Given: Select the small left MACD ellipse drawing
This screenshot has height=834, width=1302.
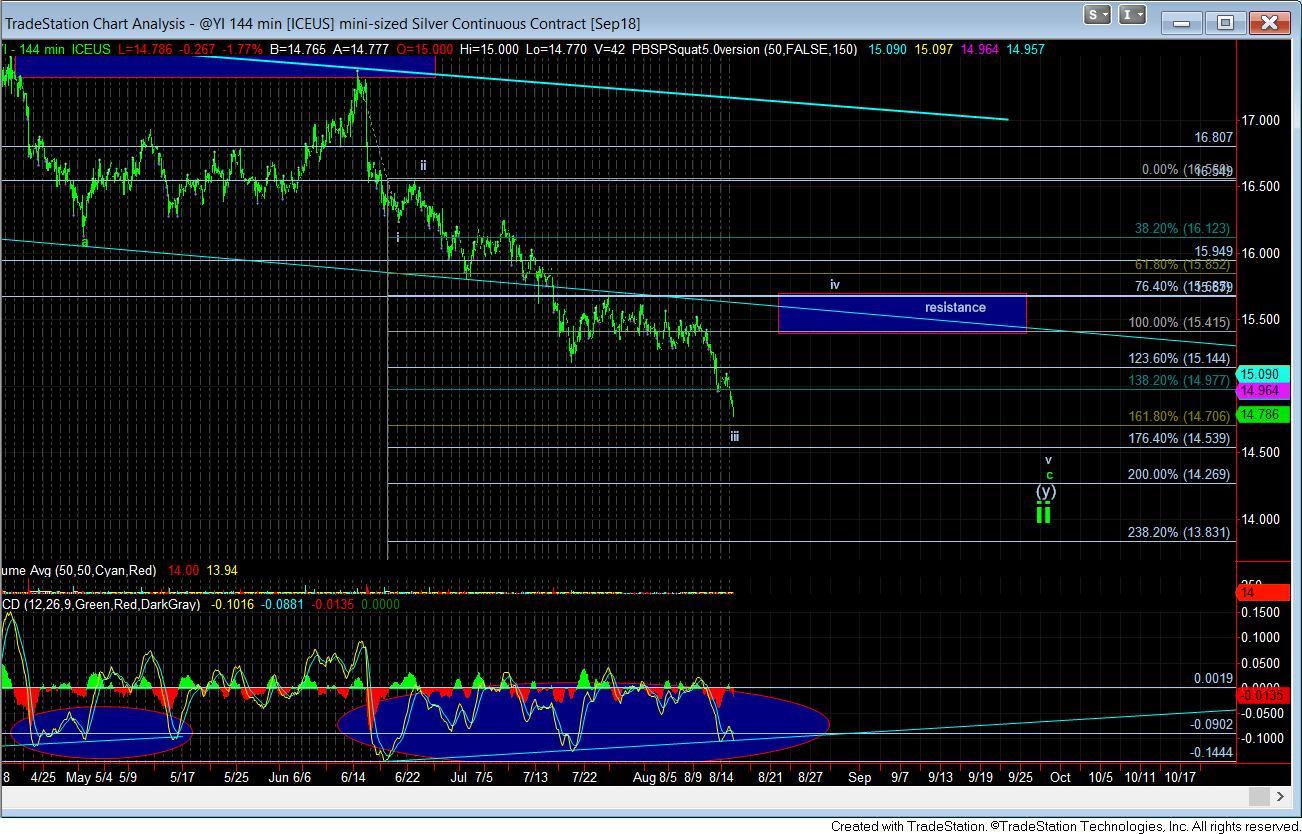Looking at the screenshot, I should click(x=101, y=731).
